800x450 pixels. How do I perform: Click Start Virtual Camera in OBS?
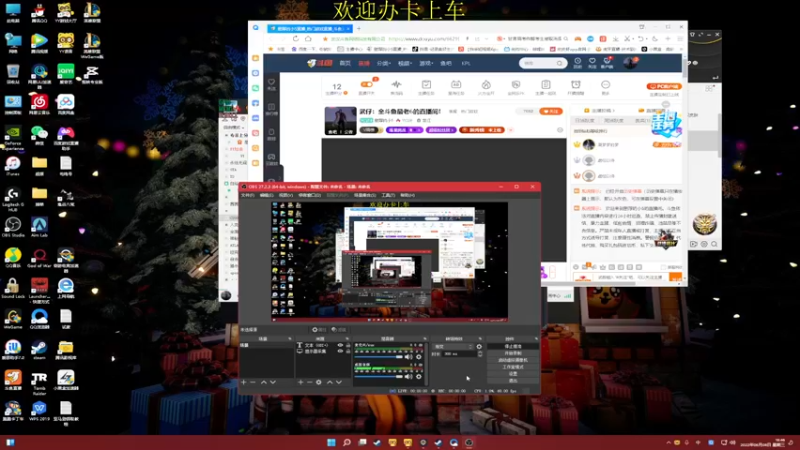[x=513, y=360]
